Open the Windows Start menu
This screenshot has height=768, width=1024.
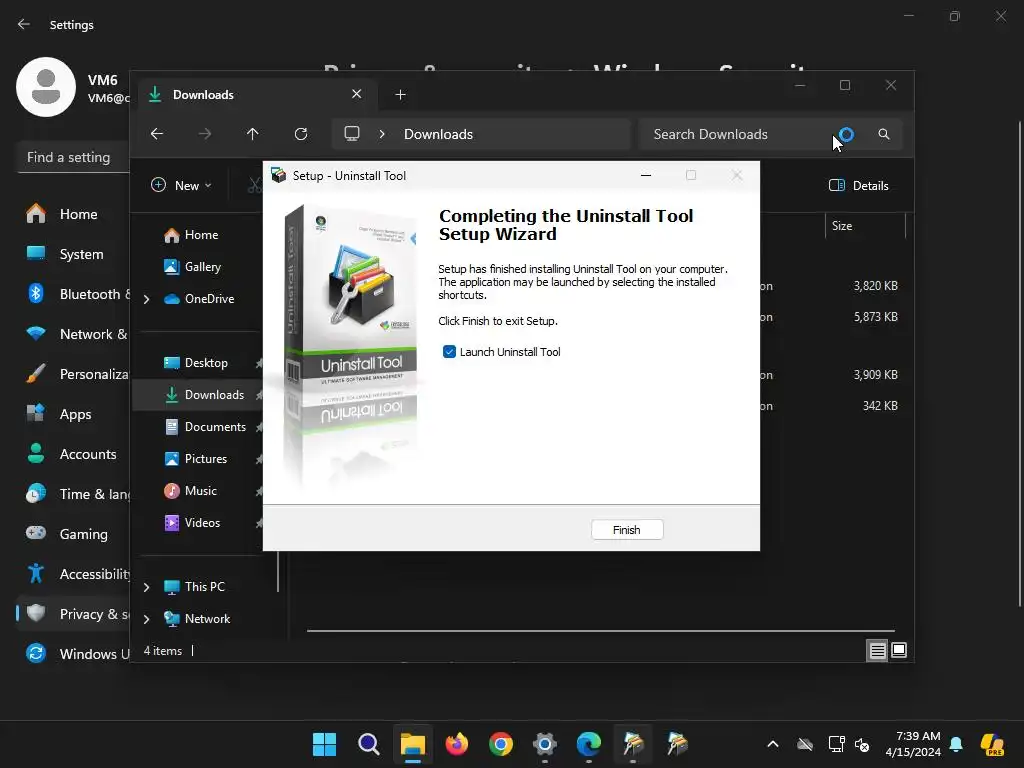tap(325, 744)
